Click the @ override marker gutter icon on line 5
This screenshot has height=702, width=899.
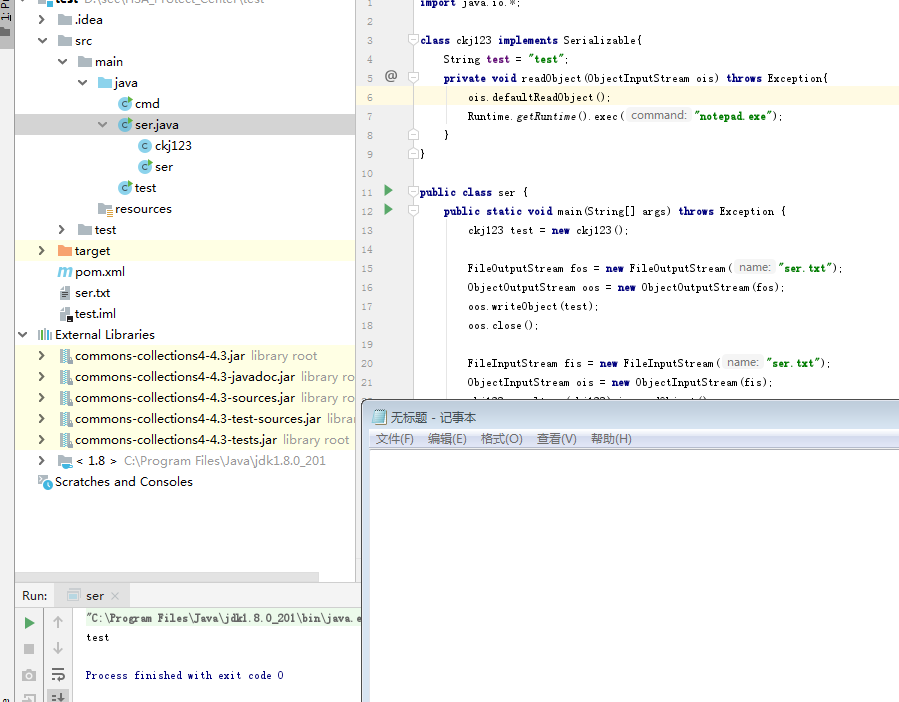[390, 76]
